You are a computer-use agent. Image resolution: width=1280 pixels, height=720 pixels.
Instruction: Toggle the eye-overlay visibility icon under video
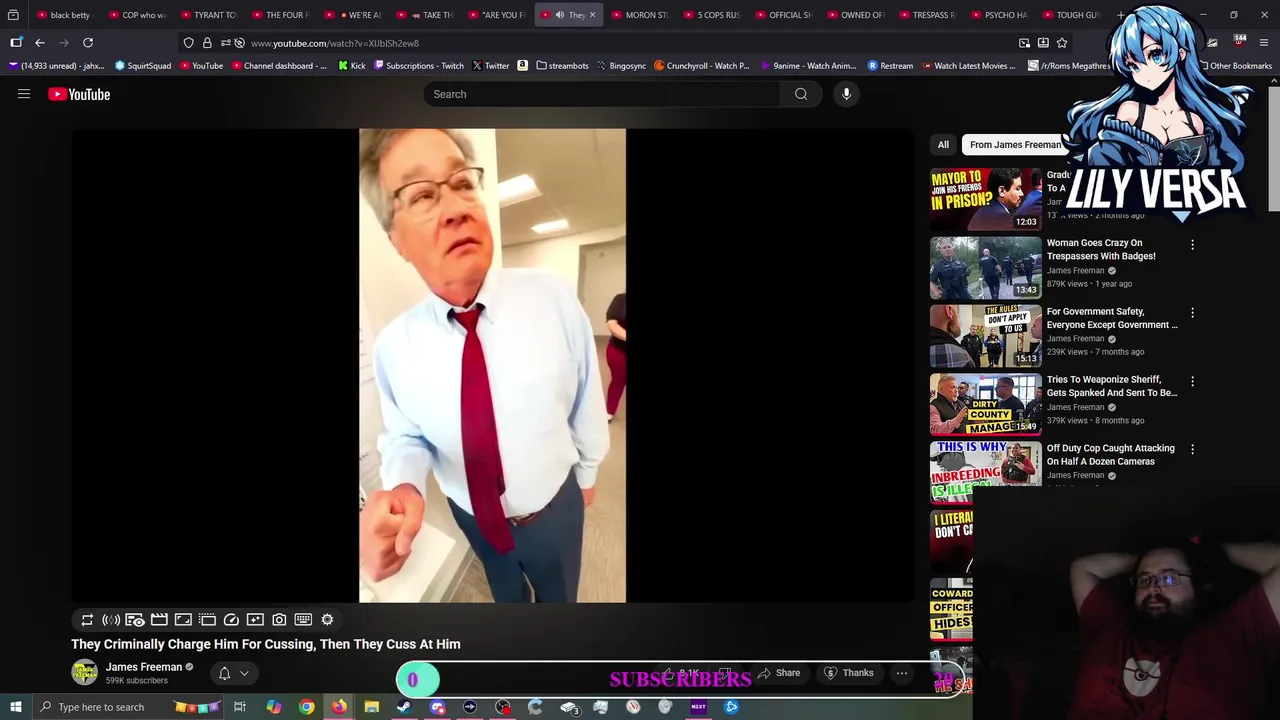(x=135, y=620)
